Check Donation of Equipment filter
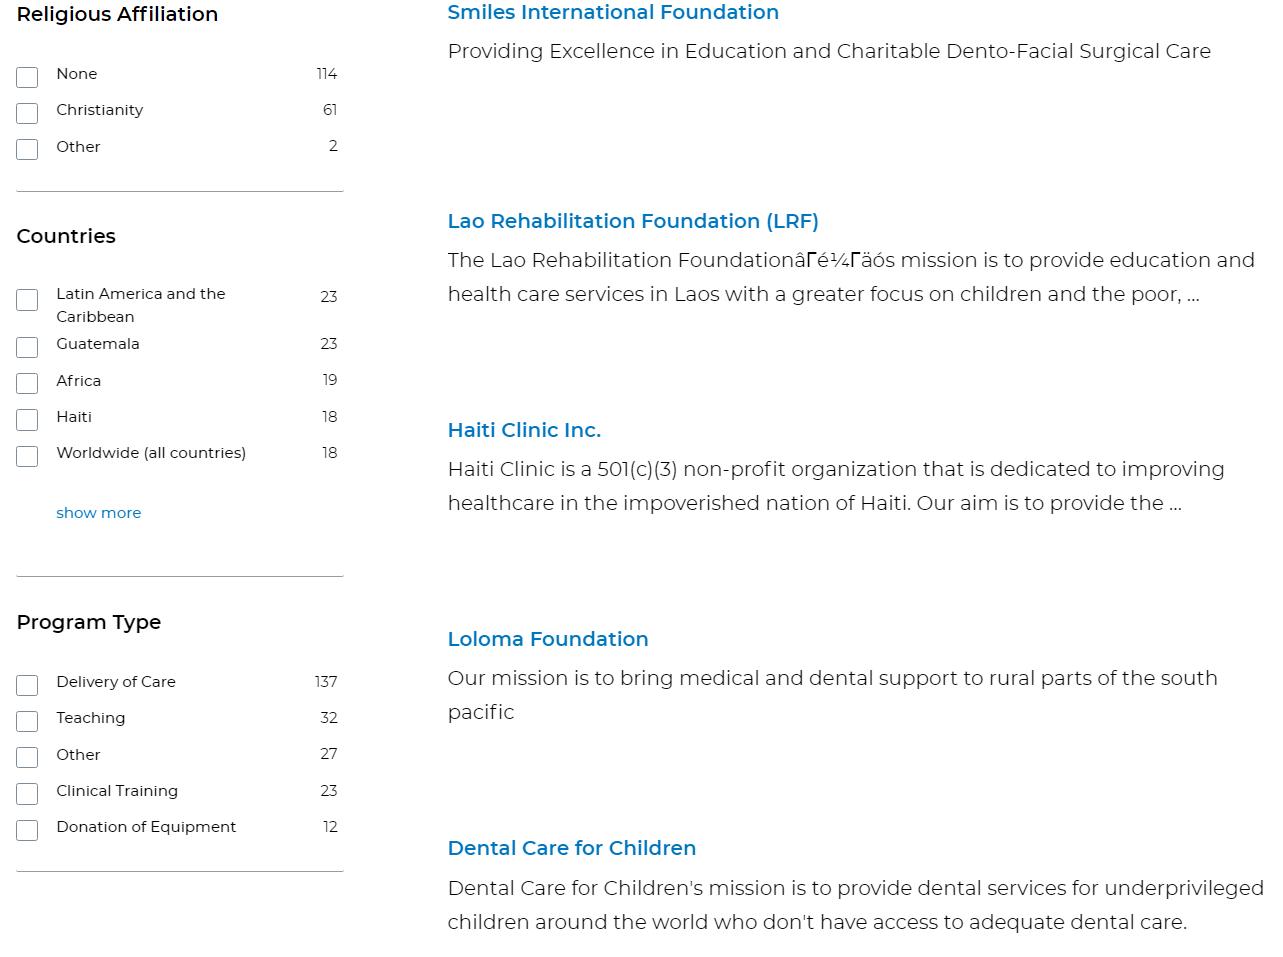Image resolution: width=1283 pixels, height=957 pixels. [x=27, y=830]
